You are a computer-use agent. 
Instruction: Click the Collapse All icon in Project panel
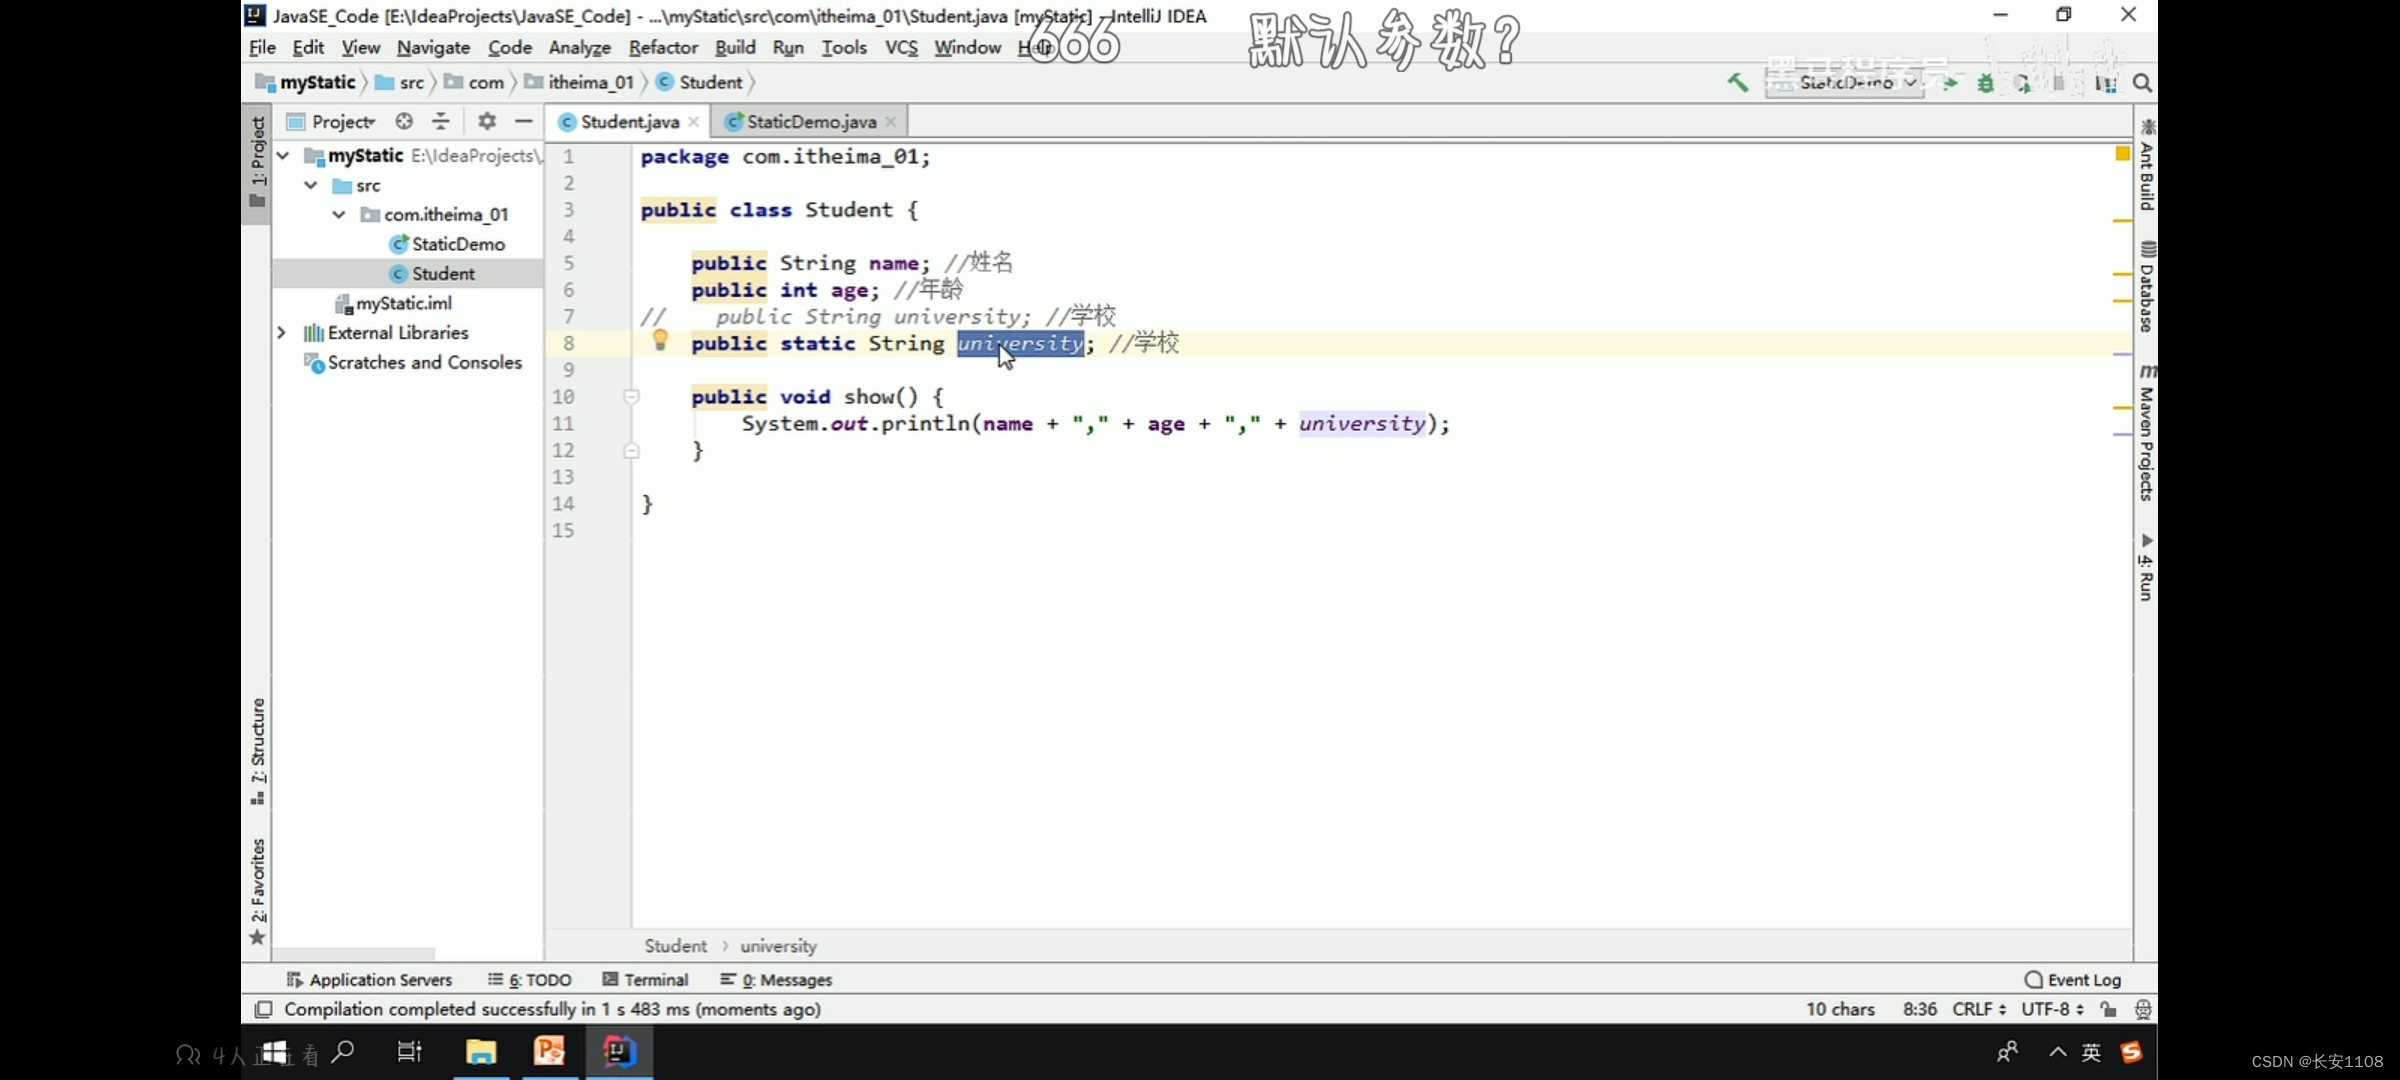[x=441, y=121]
